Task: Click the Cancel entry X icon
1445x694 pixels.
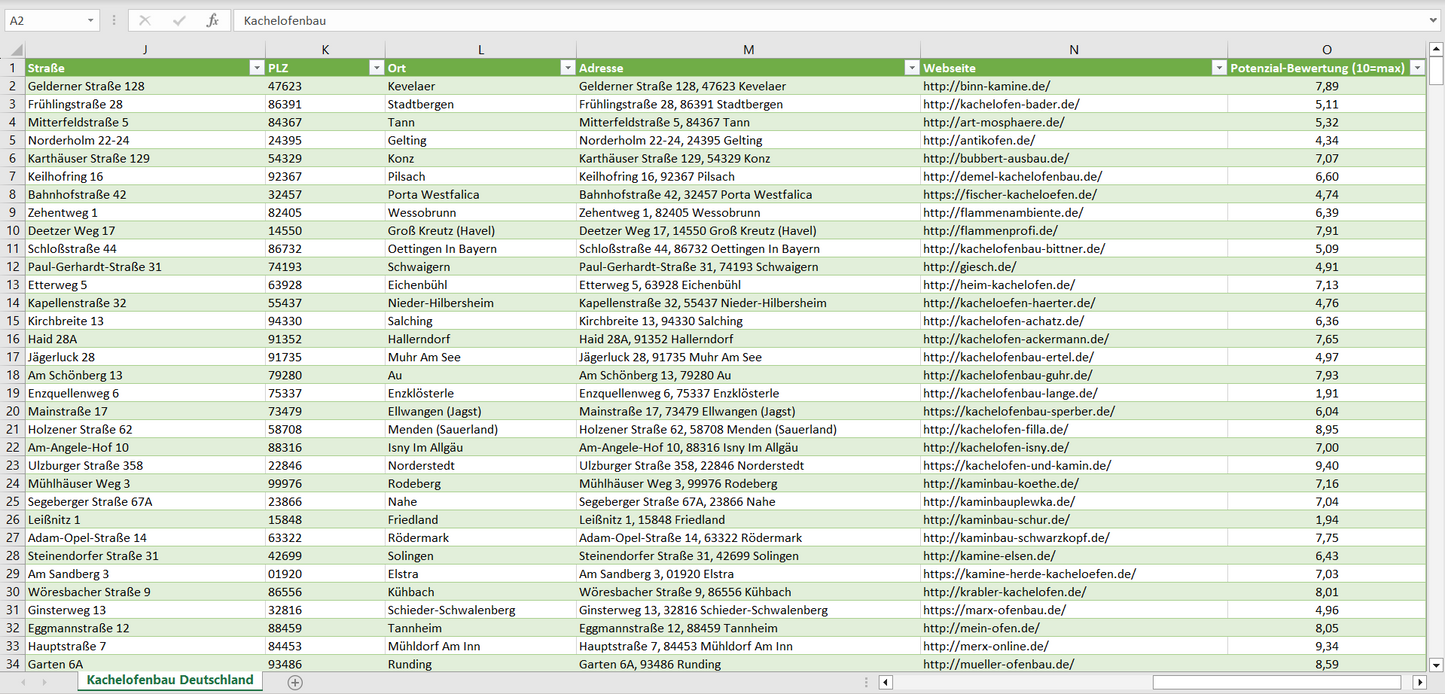Action: (145, 20)
